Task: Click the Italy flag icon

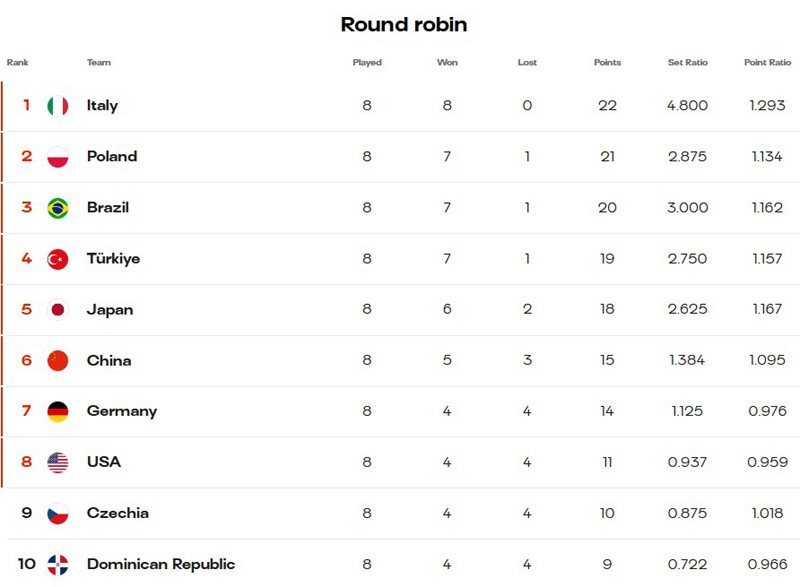Action: click(58, 106)
